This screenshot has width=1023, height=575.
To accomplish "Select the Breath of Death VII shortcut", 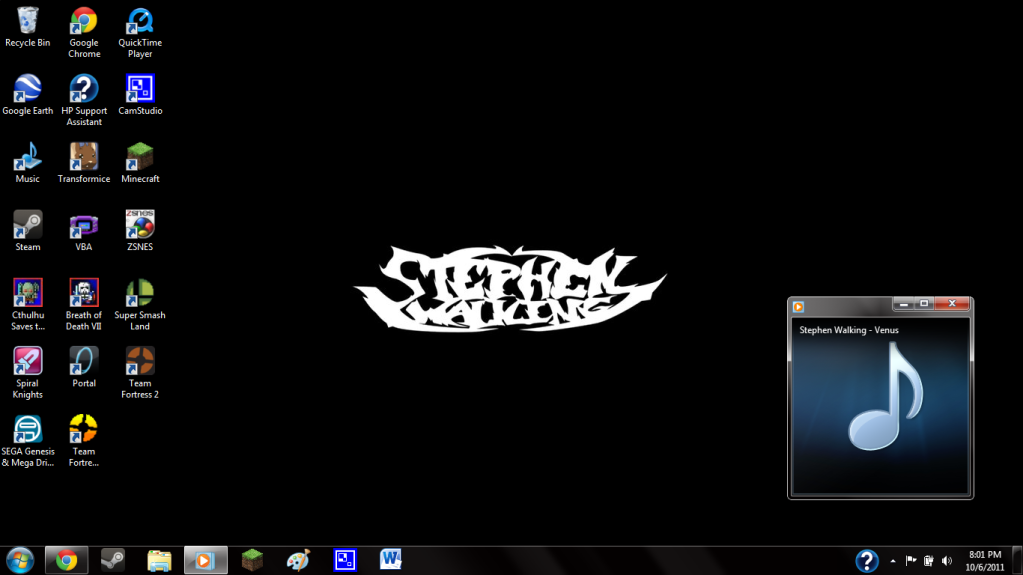I will 84,305.
